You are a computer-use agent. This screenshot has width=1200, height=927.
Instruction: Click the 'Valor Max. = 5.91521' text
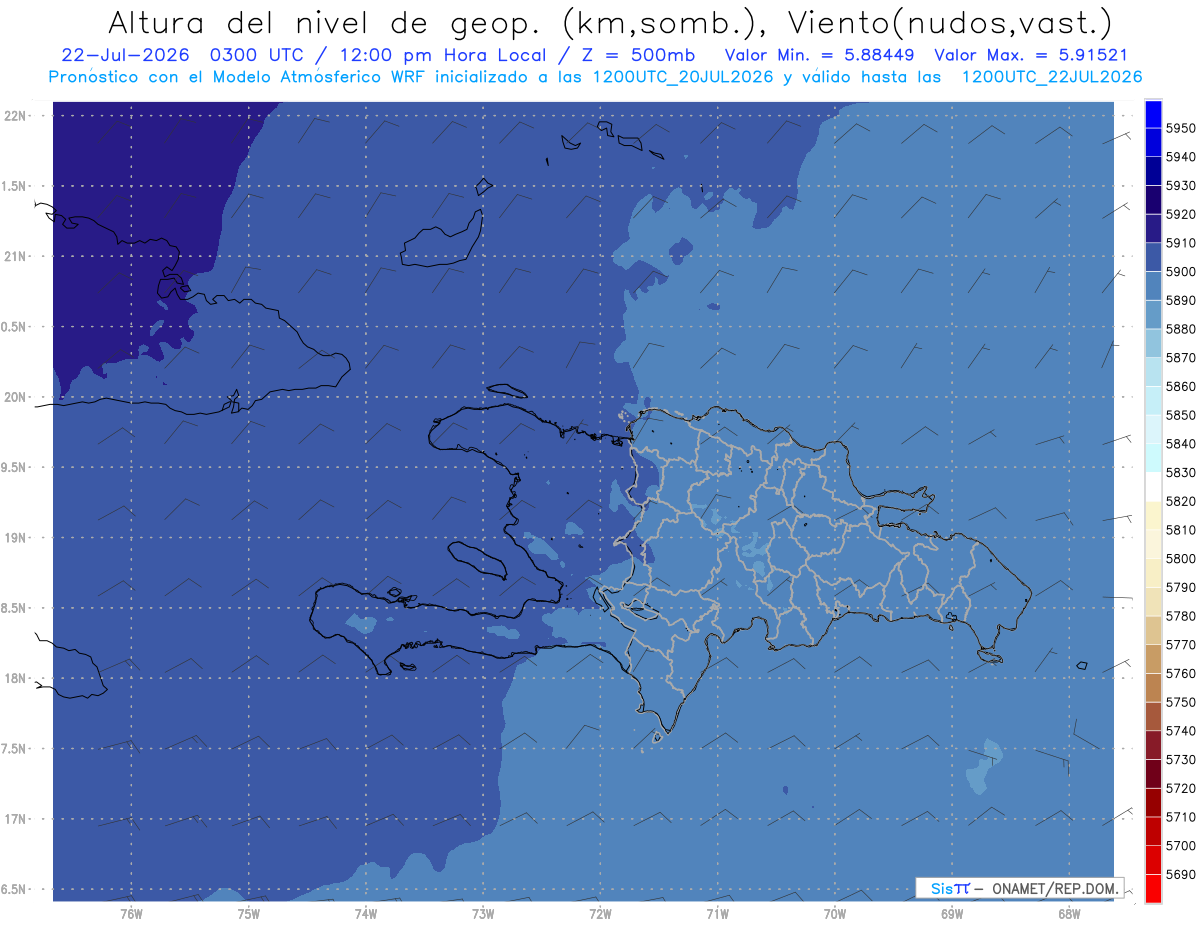click(1031, 55)
